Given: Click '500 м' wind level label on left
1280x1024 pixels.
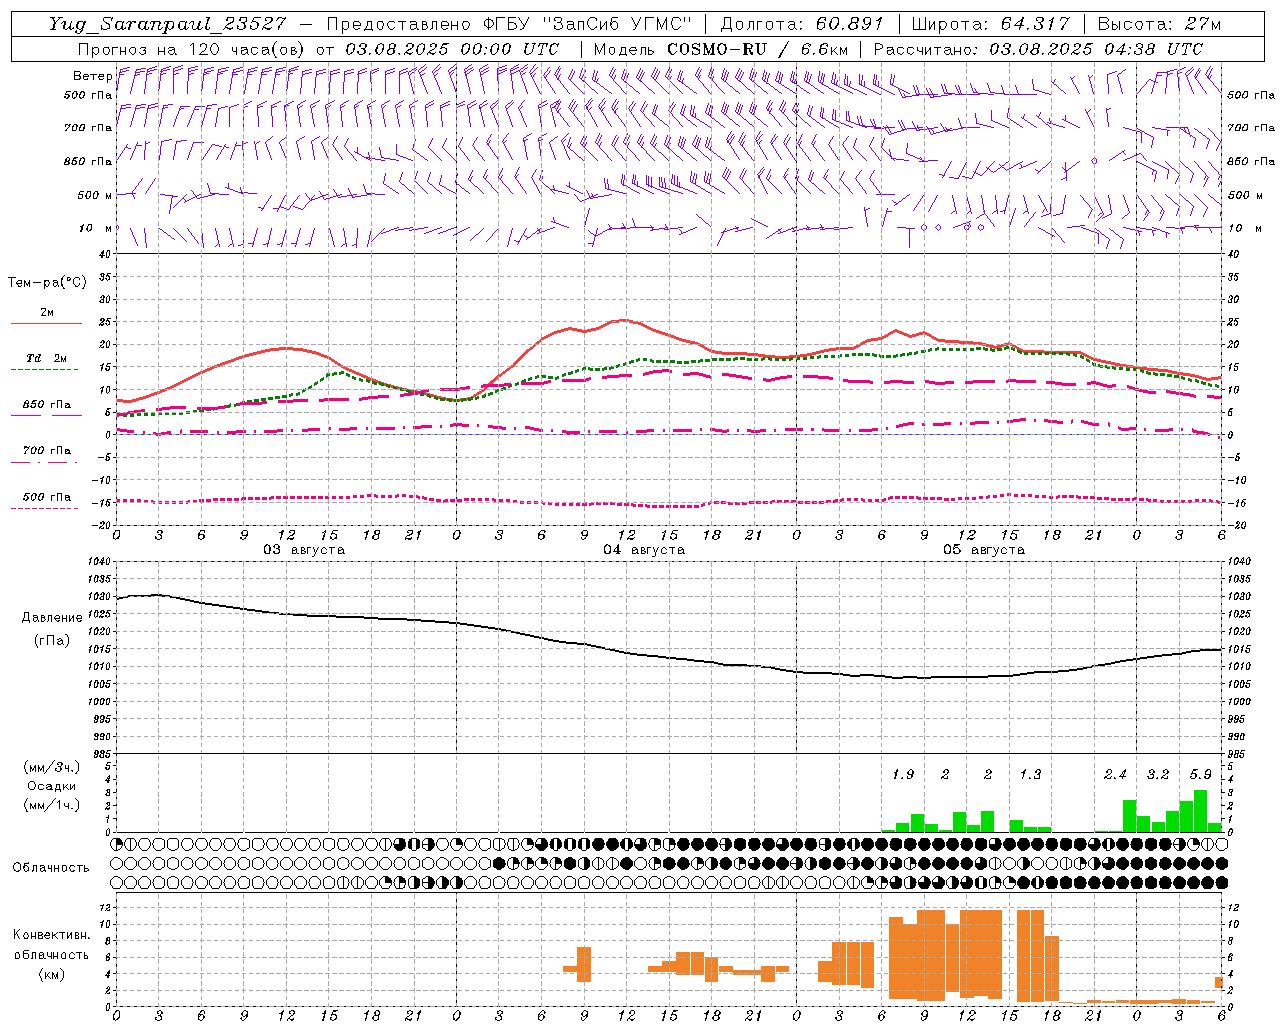Looking at the screenshot, I should coord(95,196).
